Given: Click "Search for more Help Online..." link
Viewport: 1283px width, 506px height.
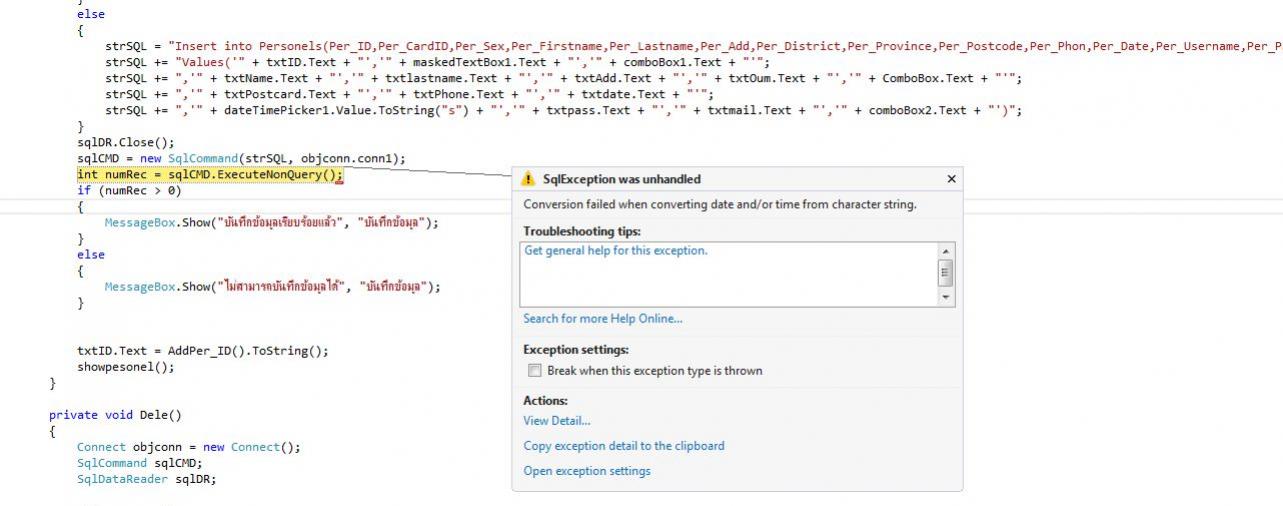Looking at the screenshot, I should coord(602,319).
